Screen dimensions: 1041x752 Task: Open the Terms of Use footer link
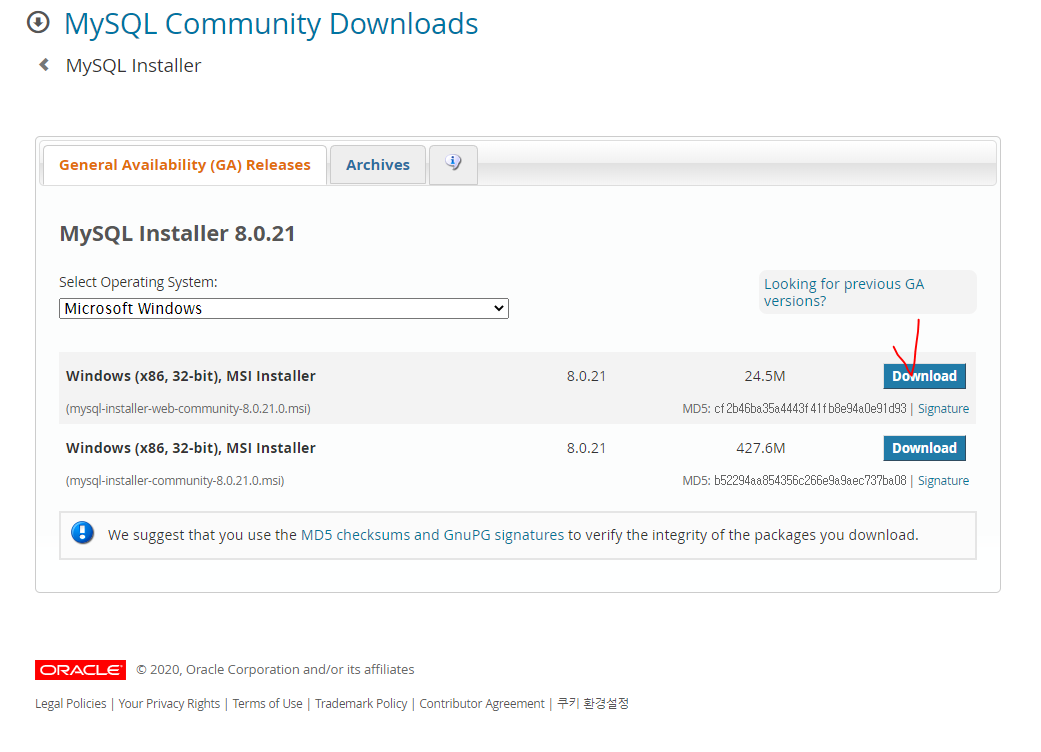(268, 704)
